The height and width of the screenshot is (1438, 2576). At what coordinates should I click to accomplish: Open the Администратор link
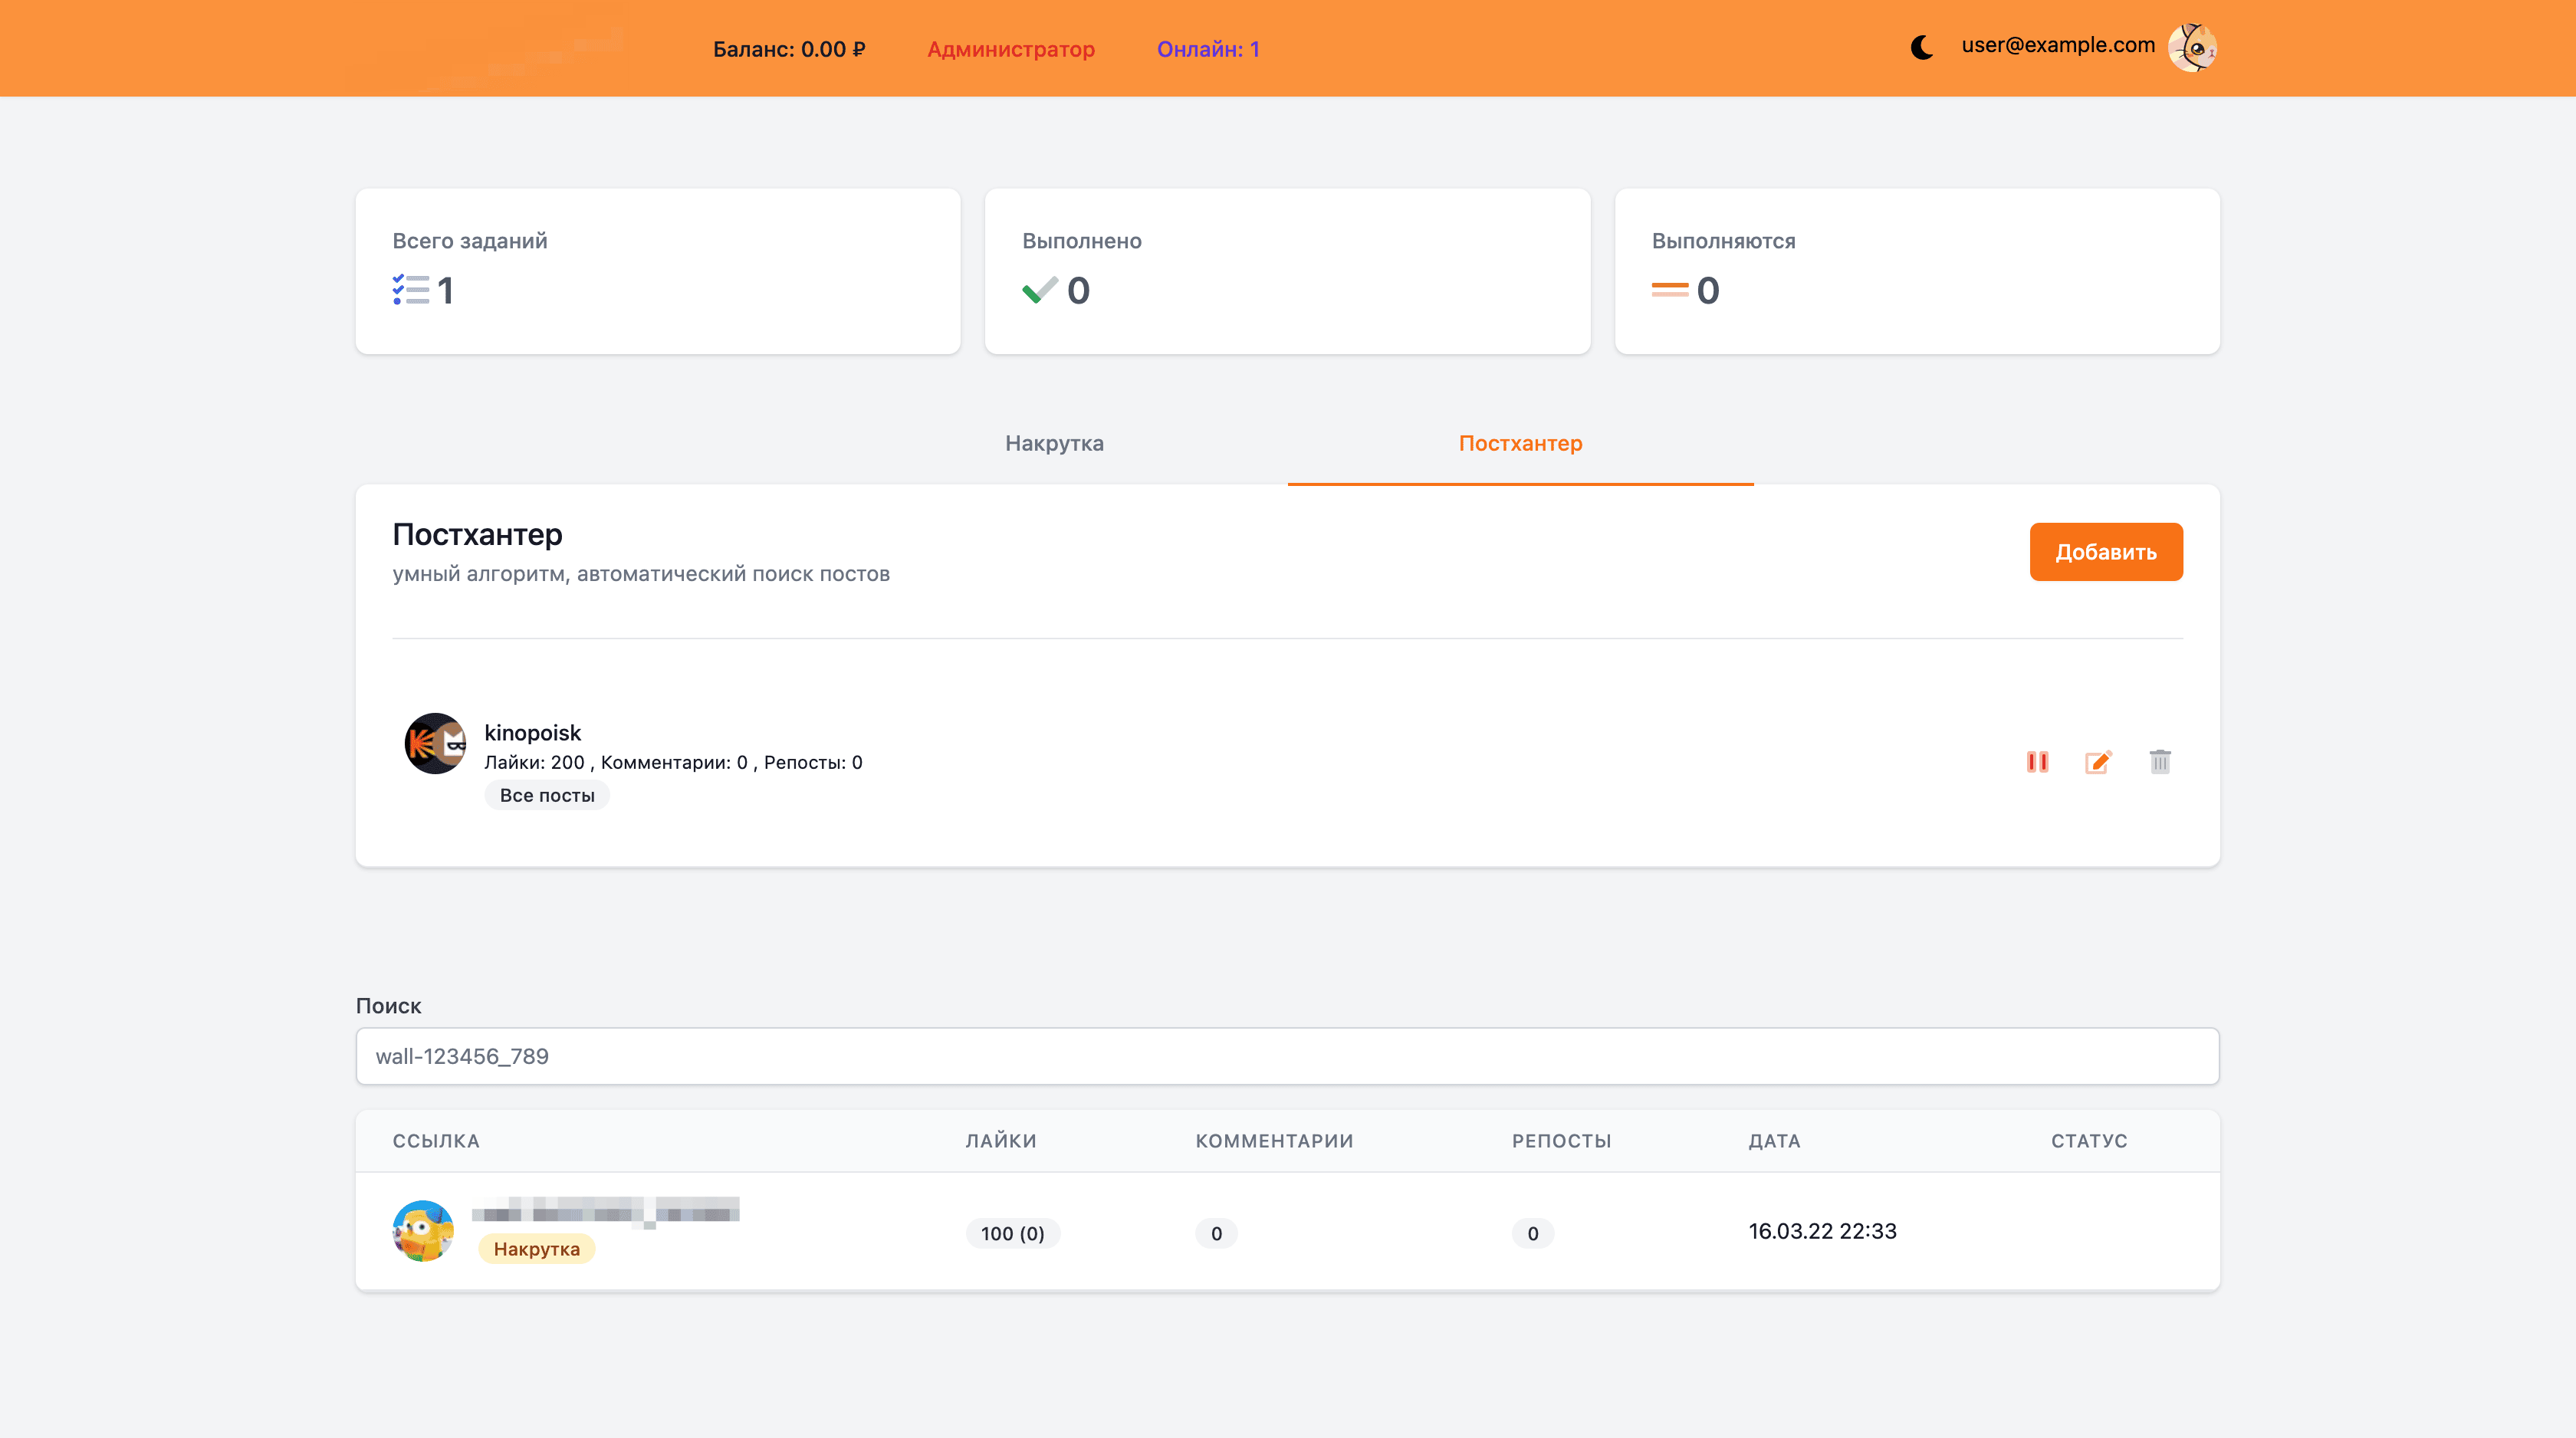[1010, 49]
